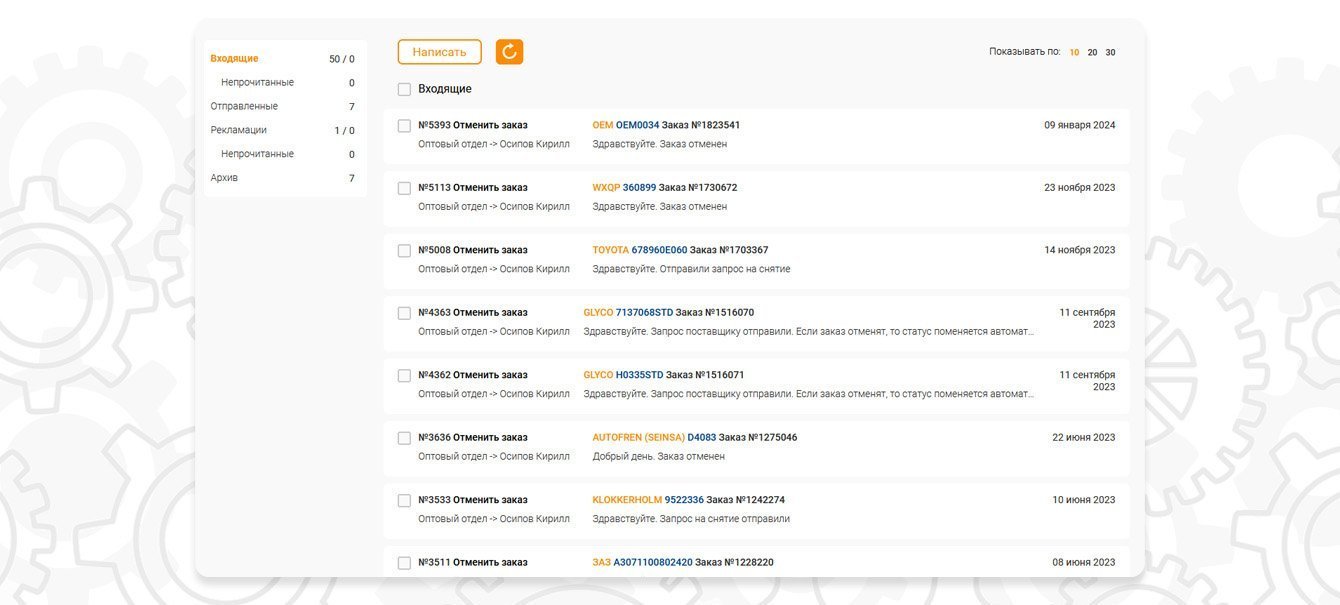Check the box for message №4362
The image size is (1340, 605).
404,376
